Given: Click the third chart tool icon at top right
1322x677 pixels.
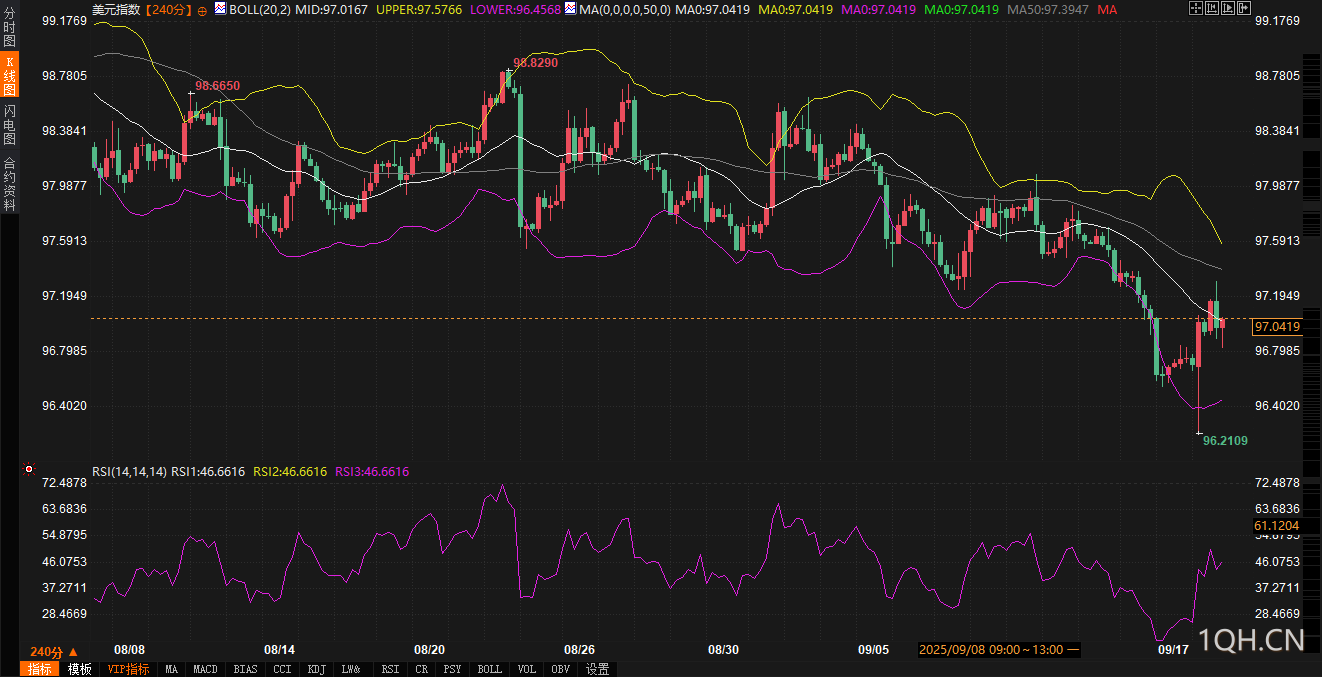Looking at the screenshot, I should pyautogui.click(x=1228, y=9).
